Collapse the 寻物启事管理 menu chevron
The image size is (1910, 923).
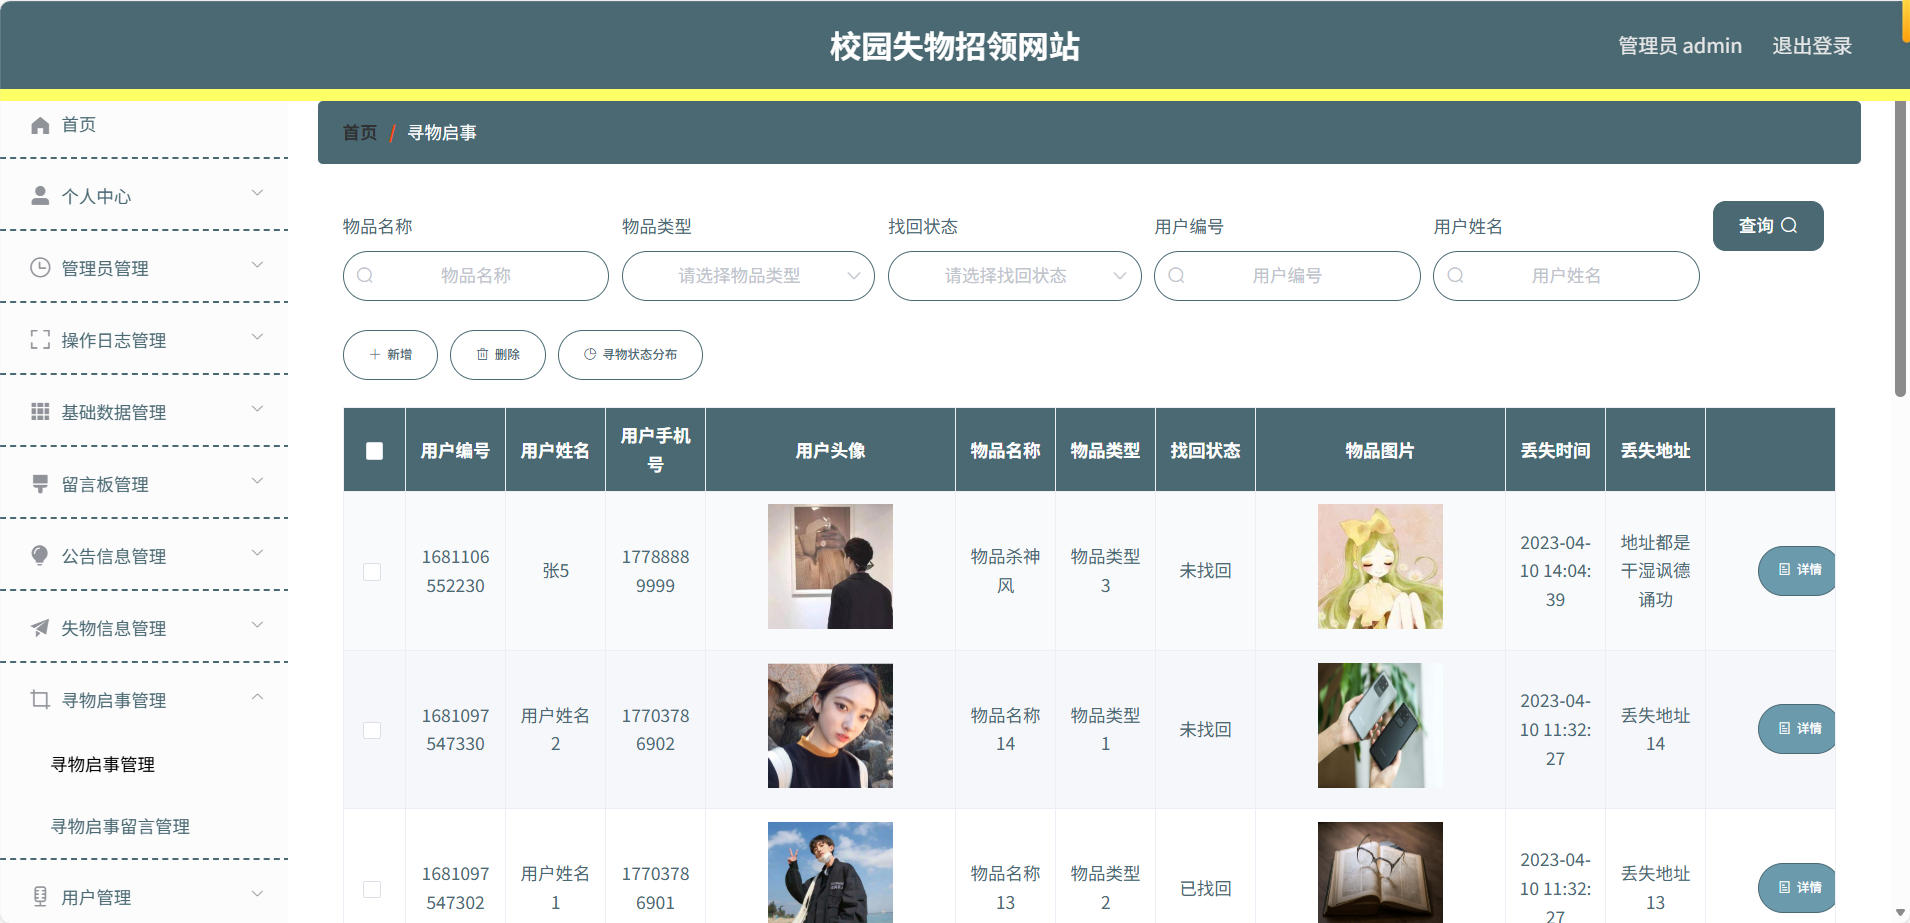coord(257,697)
